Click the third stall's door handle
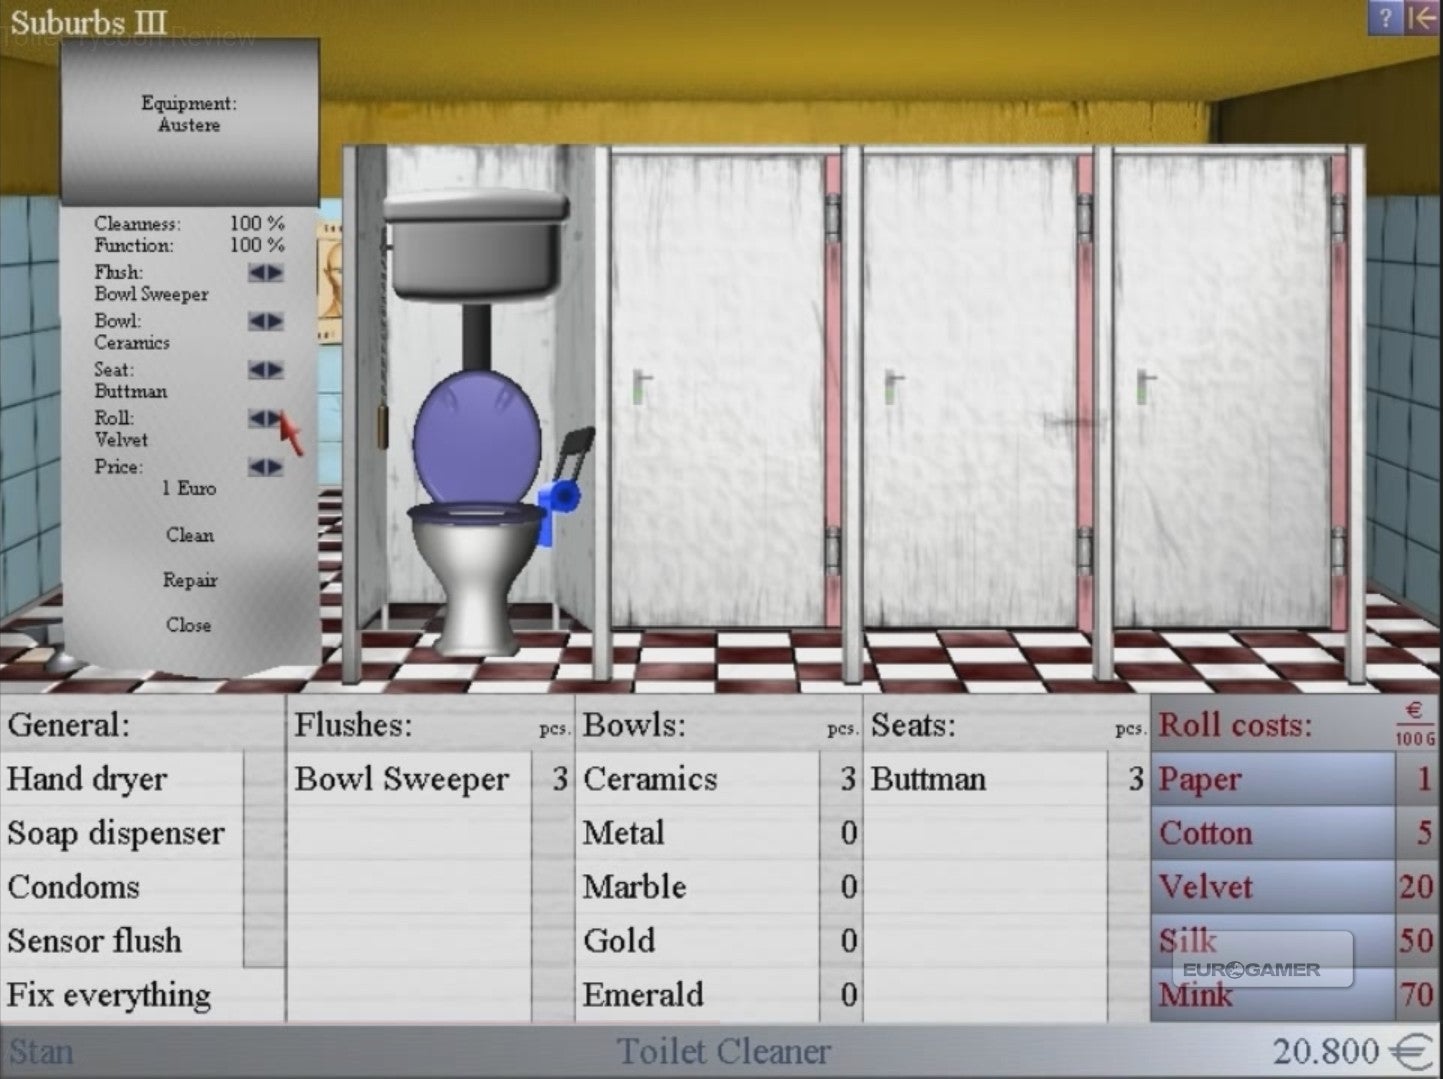This screenshot has height=1079, width=1443. pyautogui.click(x=894, y=386)
